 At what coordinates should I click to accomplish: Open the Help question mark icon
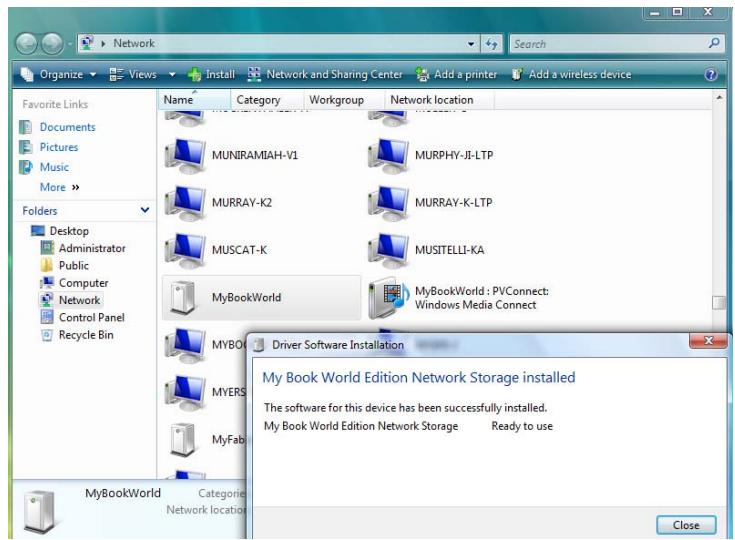711,75
